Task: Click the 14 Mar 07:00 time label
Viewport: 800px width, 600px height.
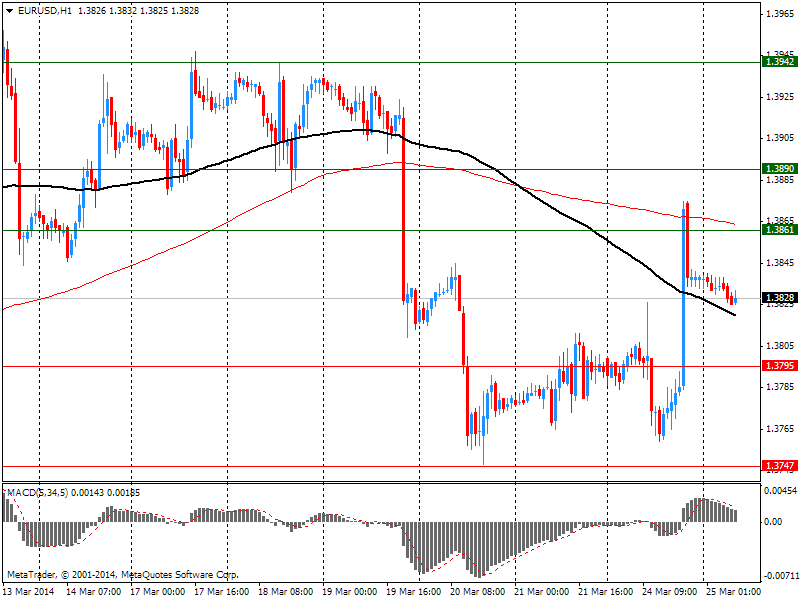Action: coord(94,592)
